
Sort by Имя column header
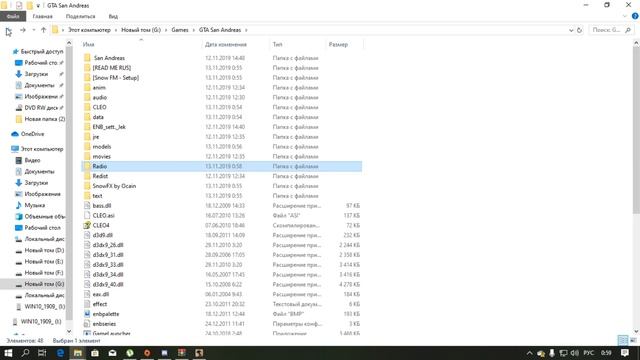(x=89, y=44)
